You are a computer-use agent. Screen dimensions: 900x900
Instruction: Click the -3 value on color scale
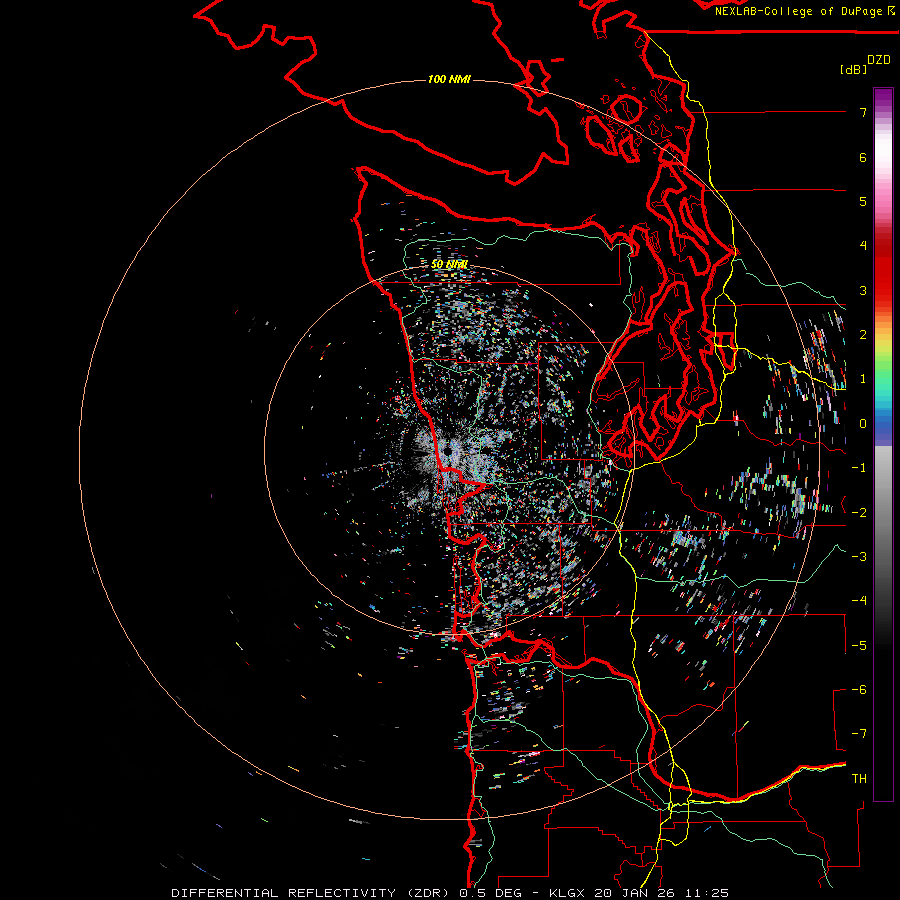tap(859, 557)
